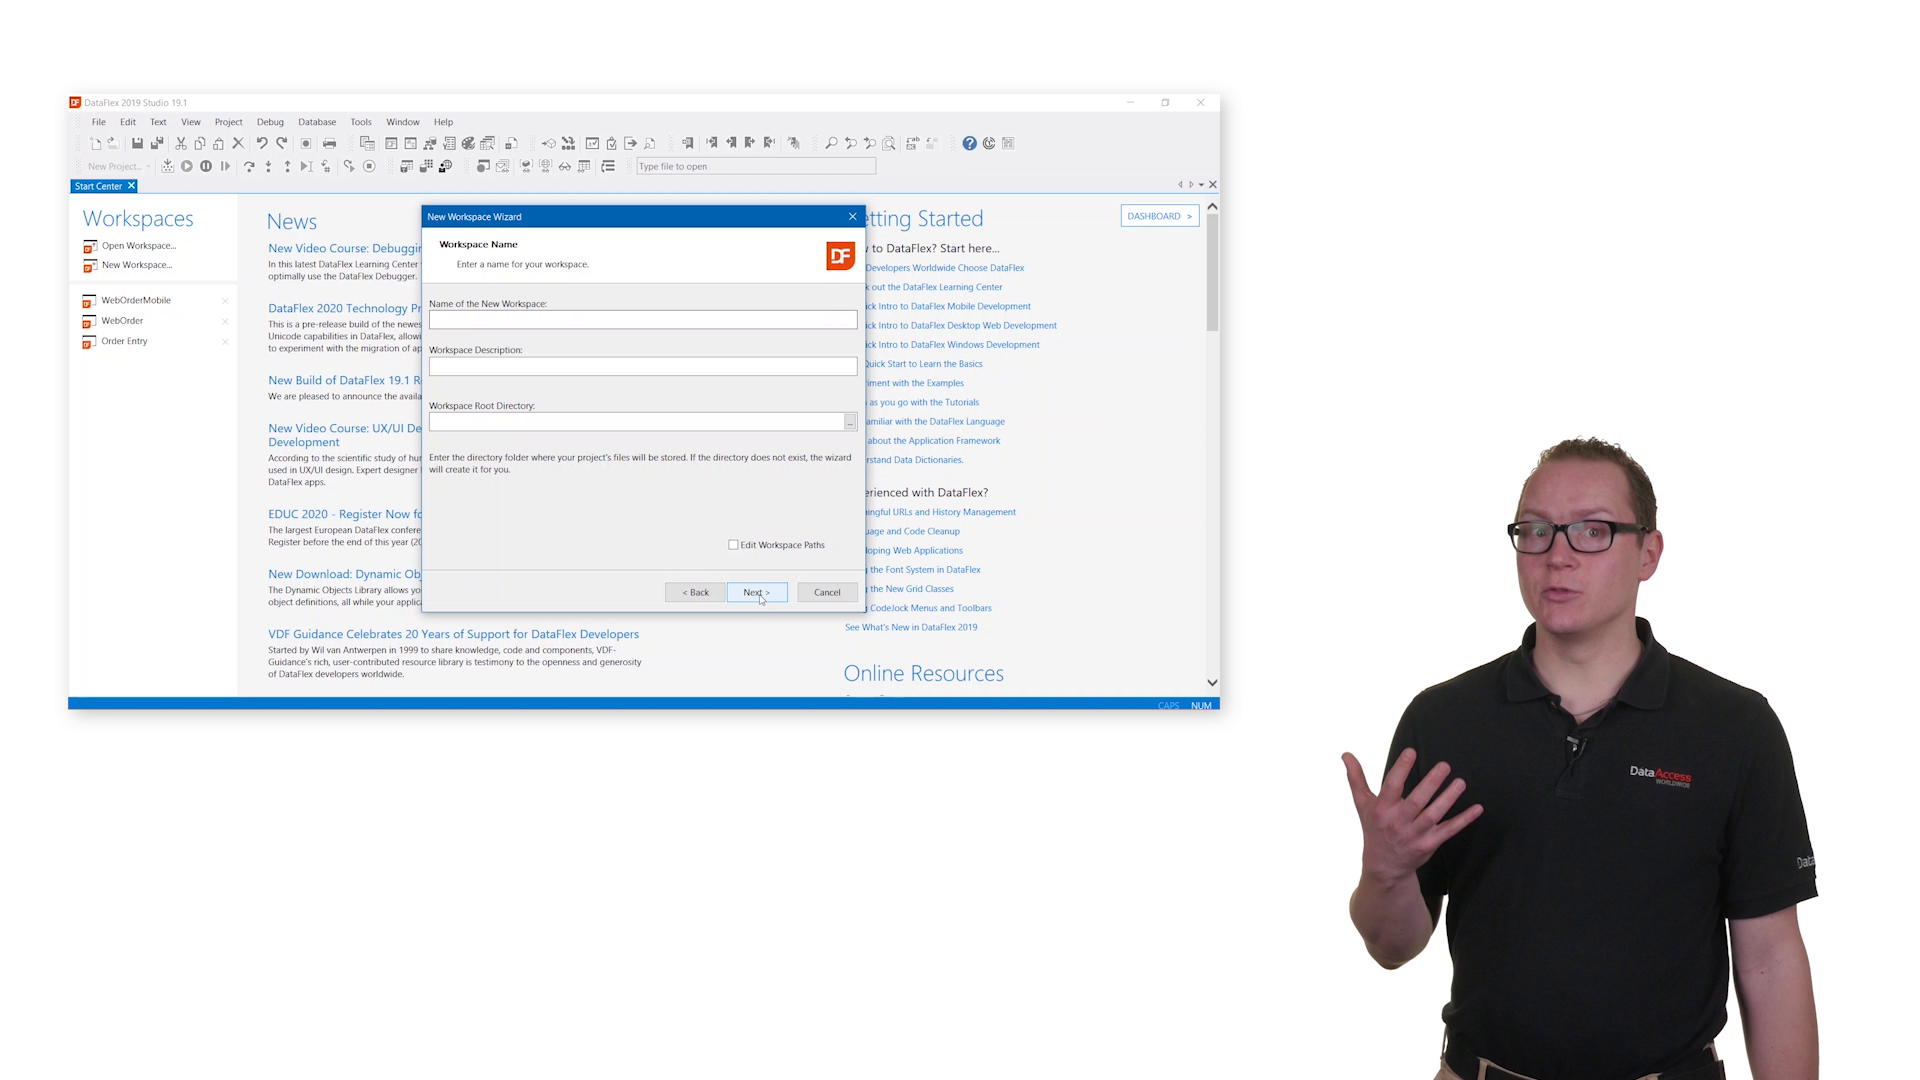Open the Database menu
The height and width of the screenshot is (1080, 1920).
(317, 122)
